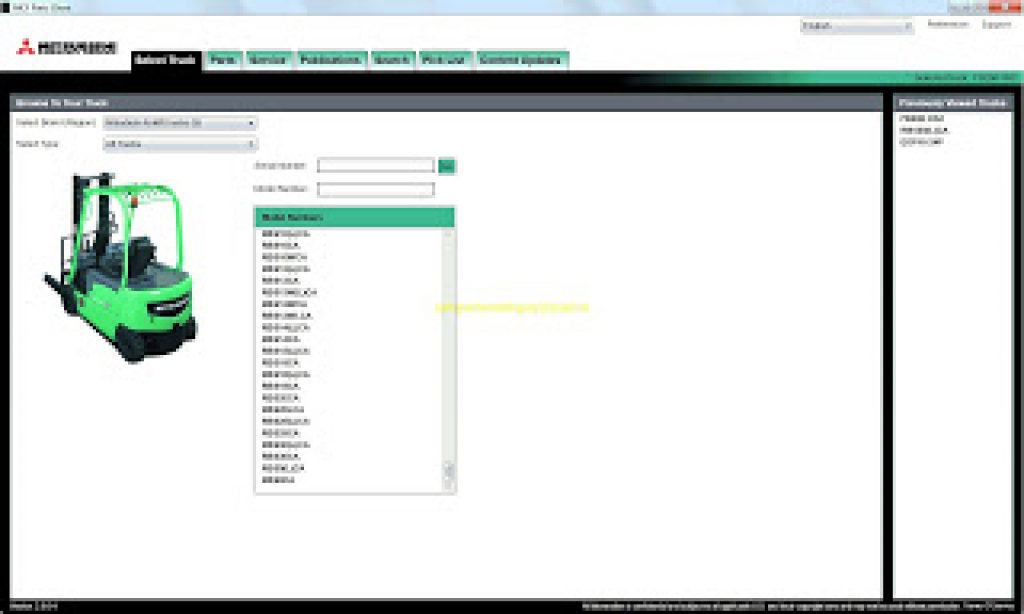This screenshot has height=614, width=1024.
Task: Click the Model Numbers list scrollbar down arrow
Action: [449, 485]
